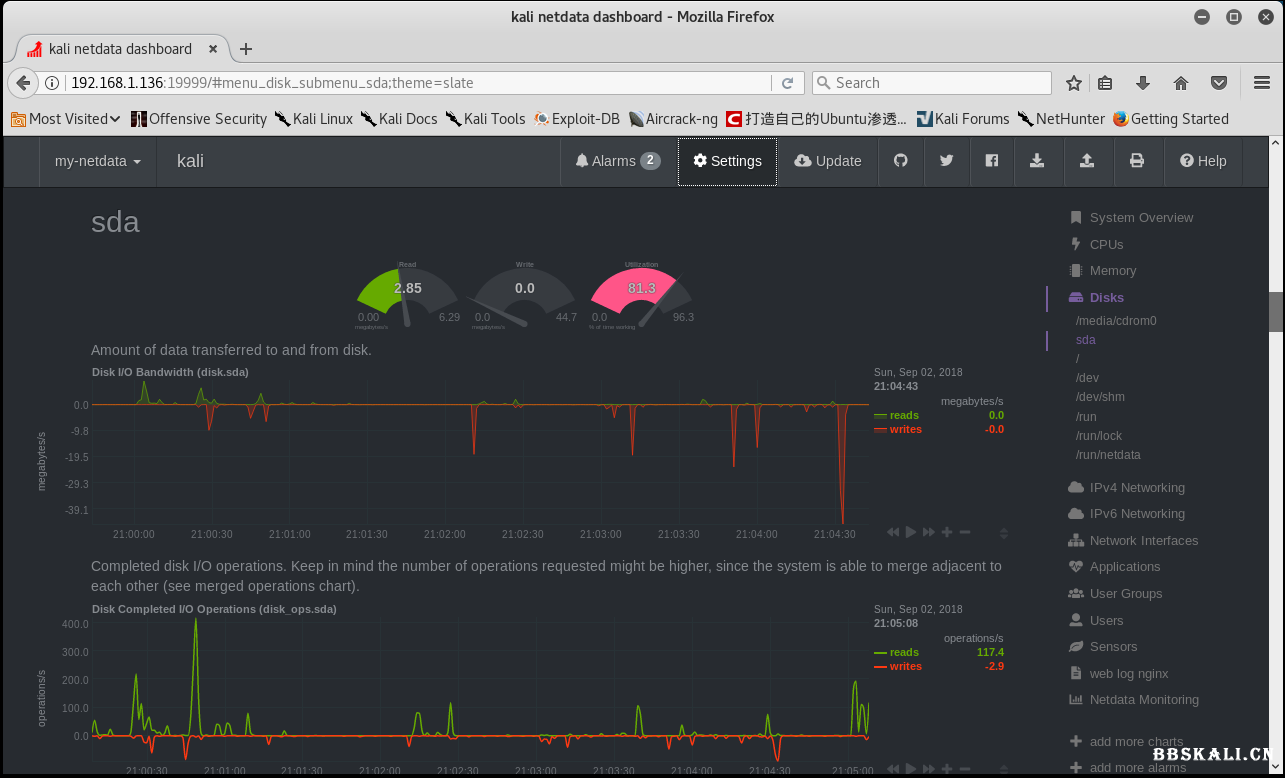Open the Alarms tab in navbar

pos(618,161)
